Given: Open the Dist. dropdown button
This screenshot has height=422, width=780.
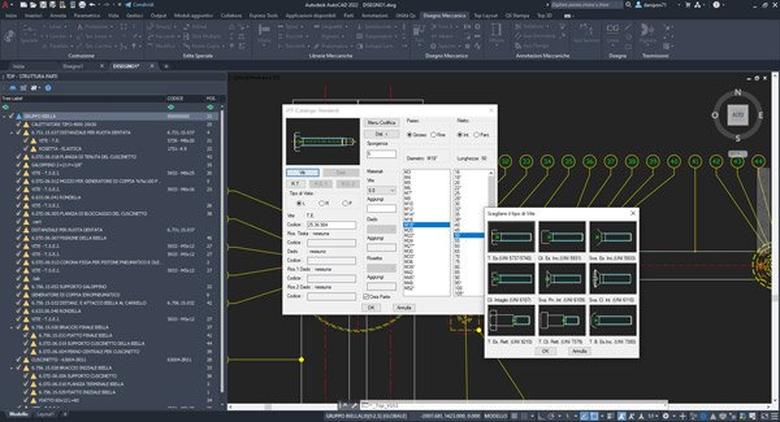Looking at the screenshot, I should coord(373,133).
